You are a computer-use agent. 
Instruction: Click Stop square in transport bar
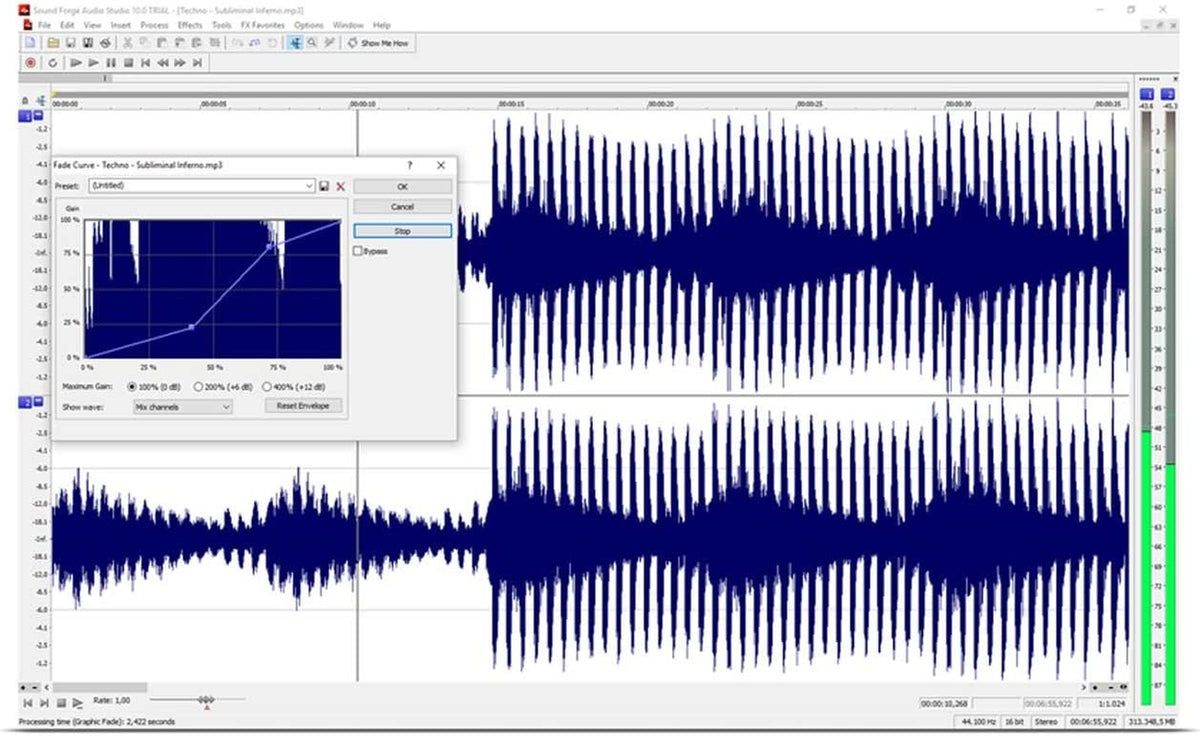128,63
